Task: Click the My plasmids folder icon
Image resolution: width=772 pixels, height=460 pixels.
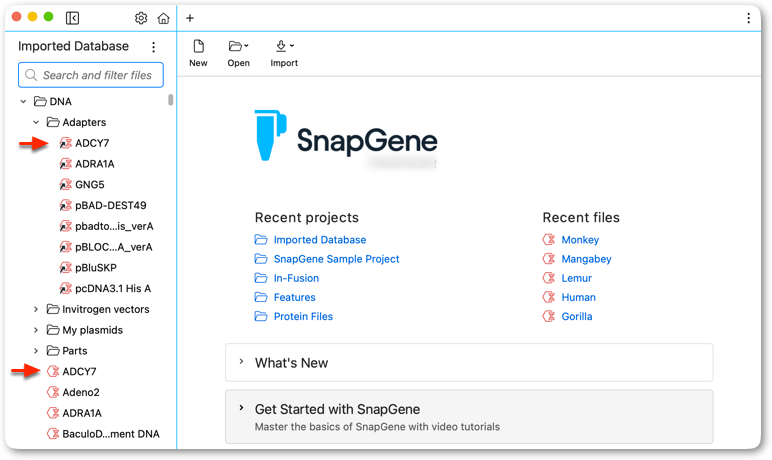Action: tap(53, 329)
